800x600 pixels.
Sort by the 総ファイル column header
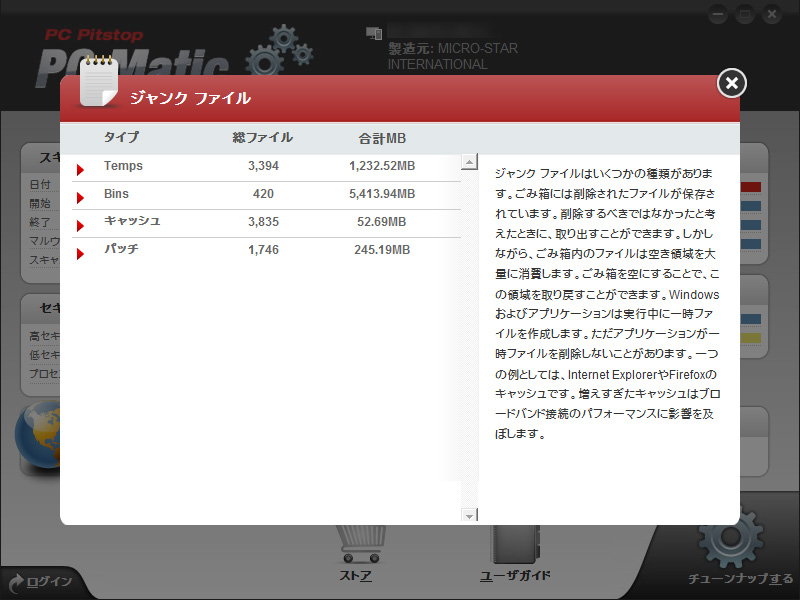click(x=262, y=138)
